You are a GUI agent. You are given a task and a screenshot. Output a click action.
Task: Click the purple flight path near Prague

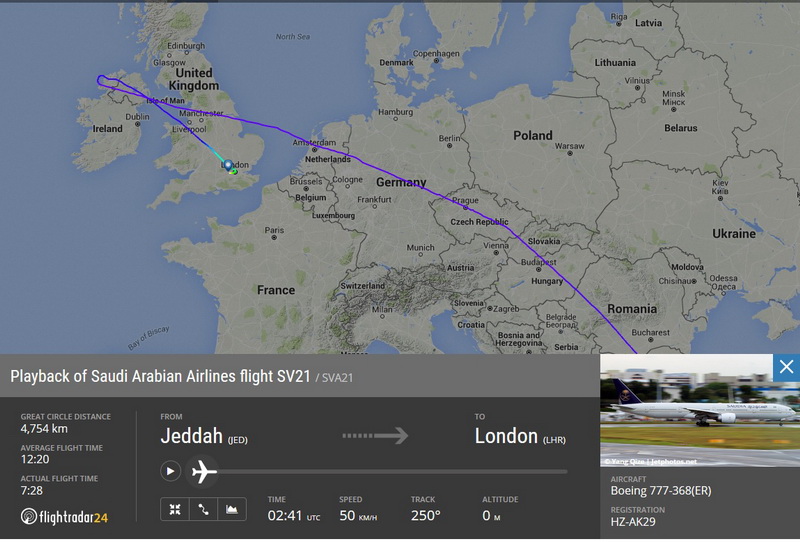461,204
